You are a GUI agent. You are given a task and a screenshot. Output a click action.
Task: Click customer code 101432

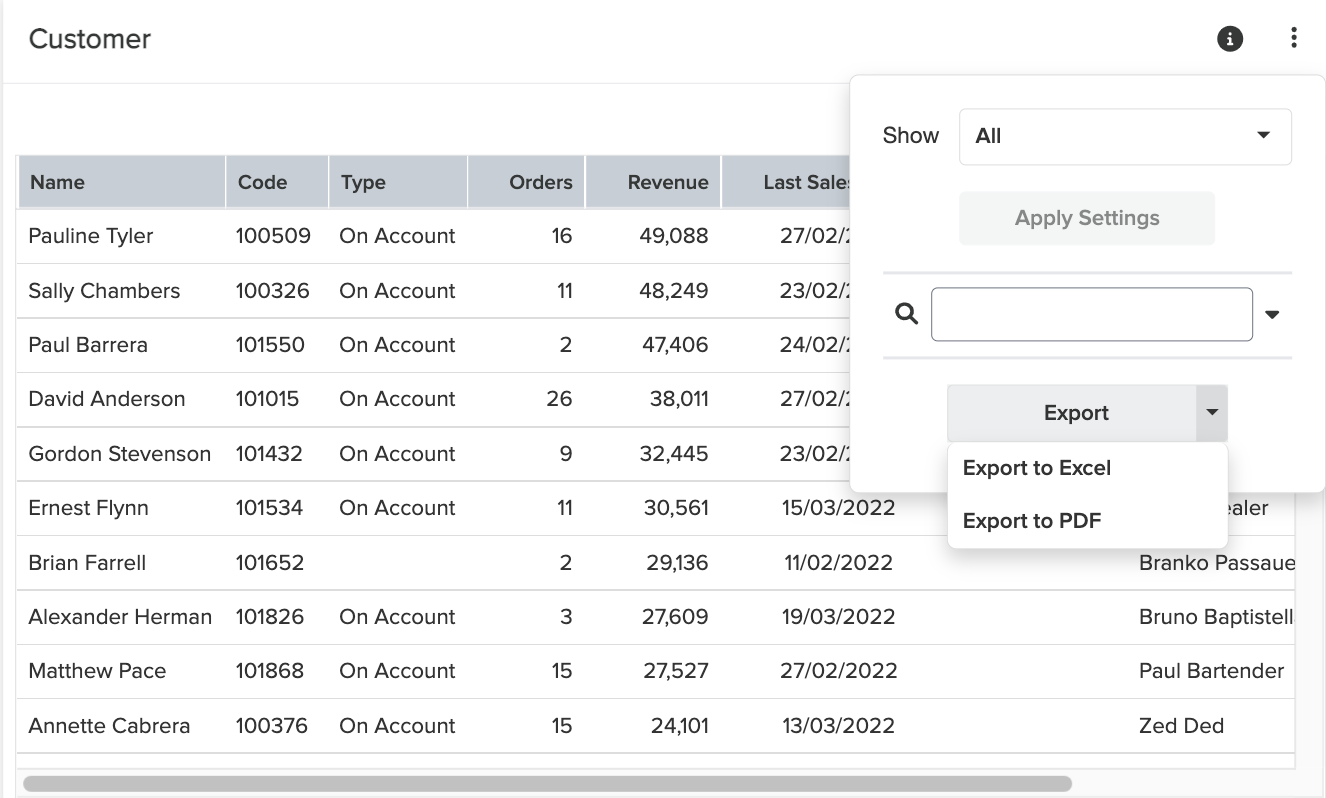(x=269, y=454)
